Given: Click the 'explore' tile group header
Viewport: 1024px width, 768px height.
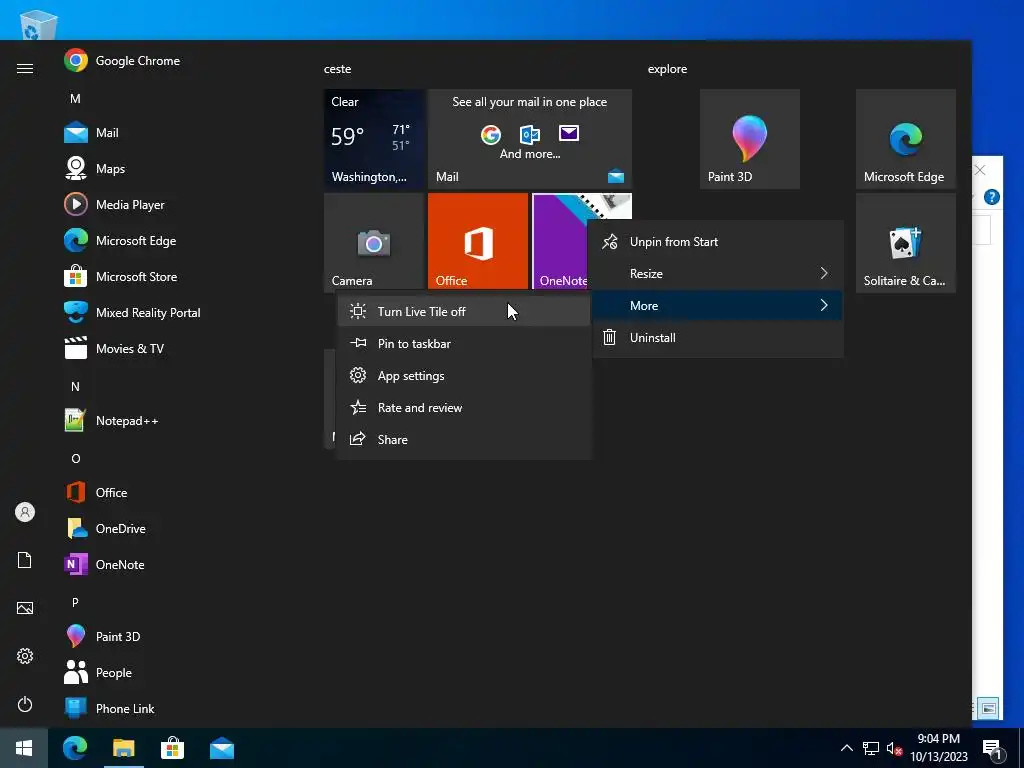Looking at the screenshot, I should (x=667, y=69).
